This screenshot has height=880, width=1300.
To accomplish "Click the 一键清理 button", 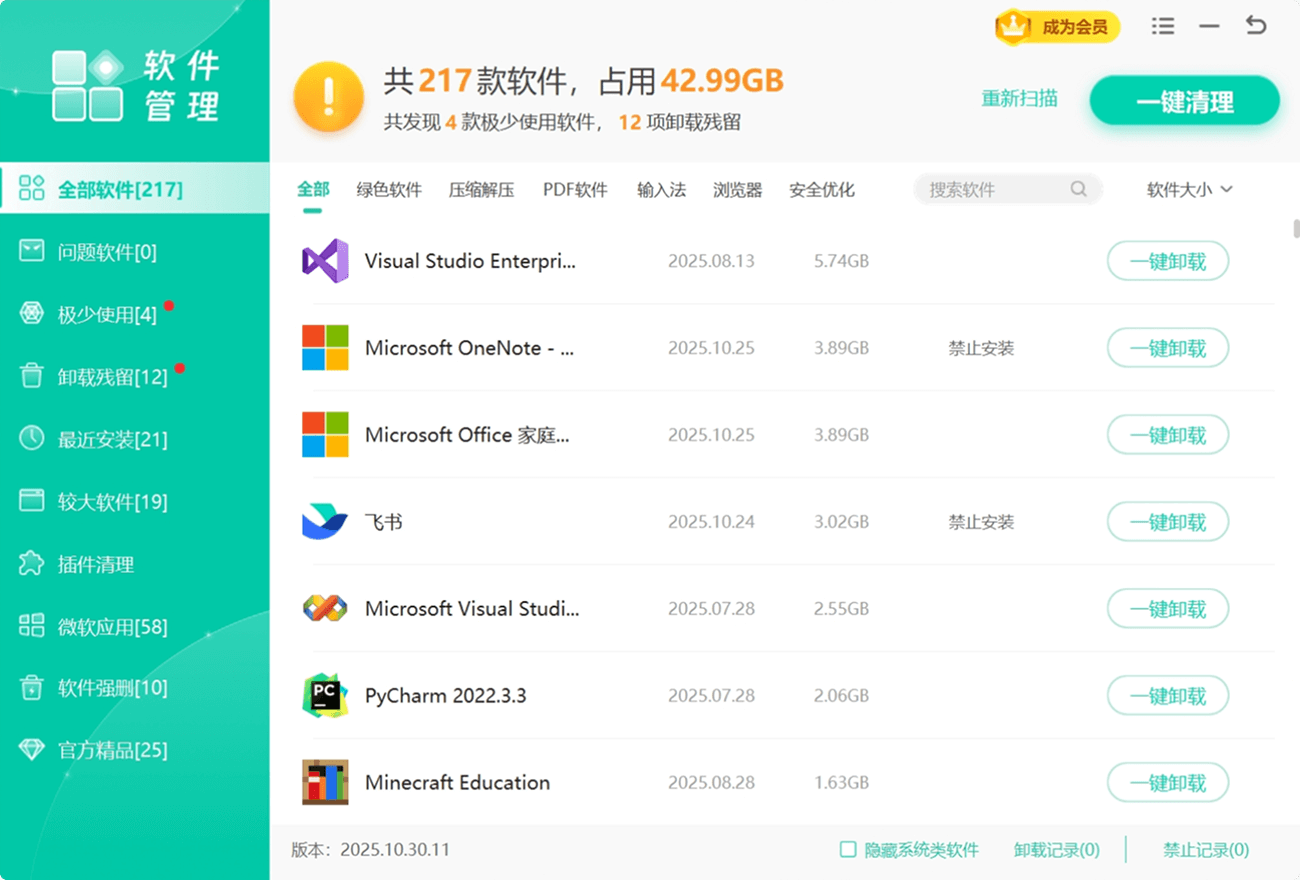I will 1184,102.
